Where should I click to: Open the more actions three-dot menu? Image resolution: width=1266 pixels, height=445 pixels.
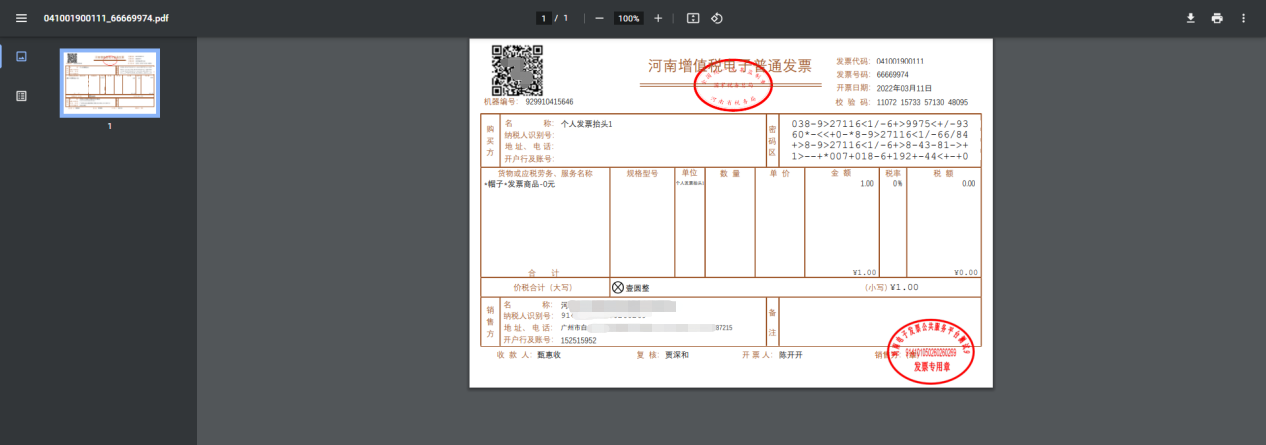(x=1244, y=18)
